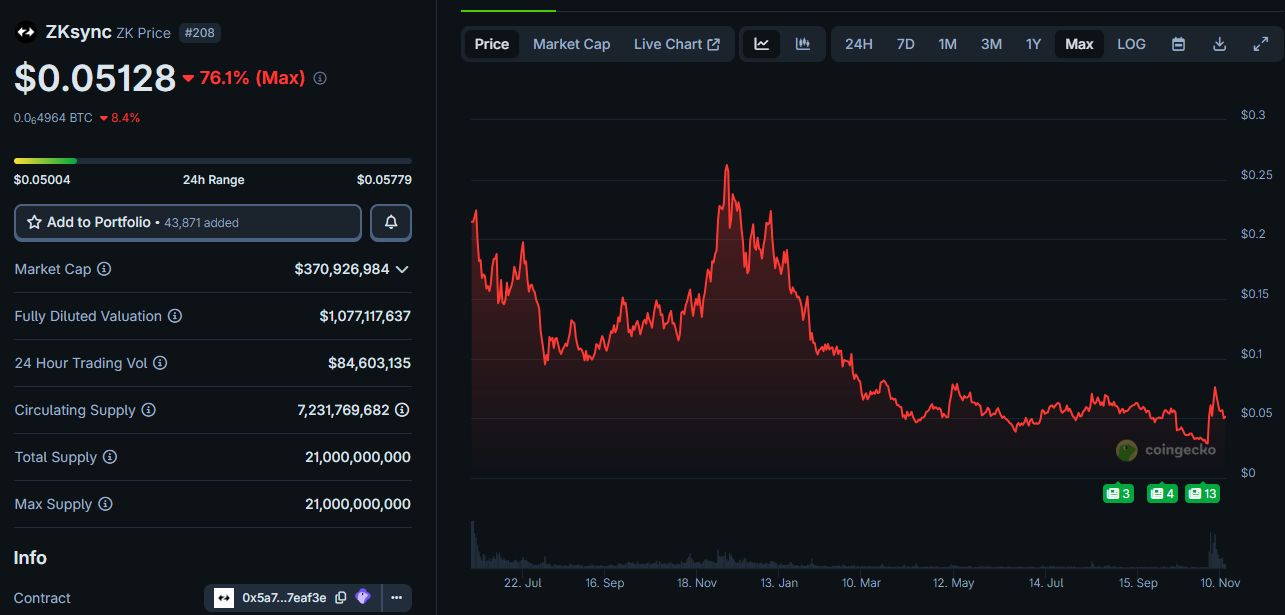Viewport: 1285px width, 615px height.
Task: Expand the Market Cap breakdown chevron
Action: click(403, 268)
